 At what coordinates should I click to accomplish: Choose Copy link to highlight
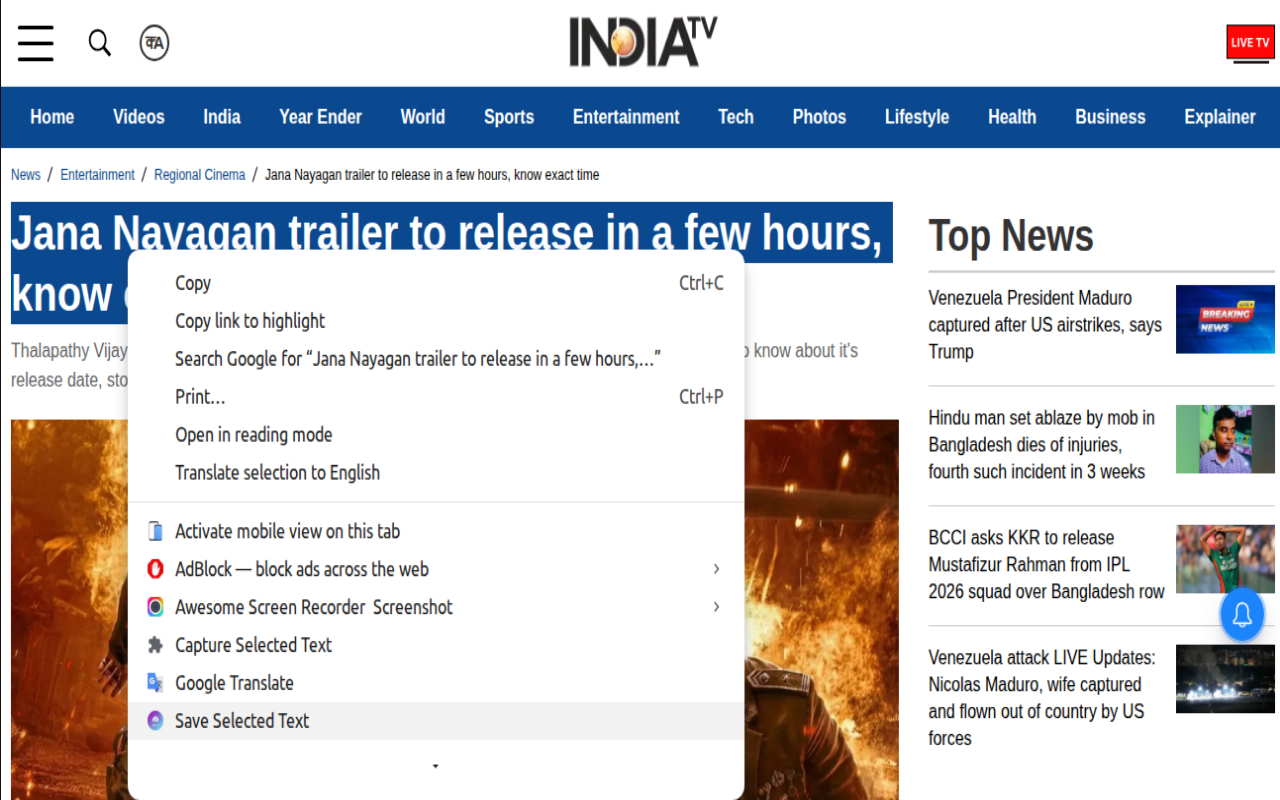coord(250,321)
